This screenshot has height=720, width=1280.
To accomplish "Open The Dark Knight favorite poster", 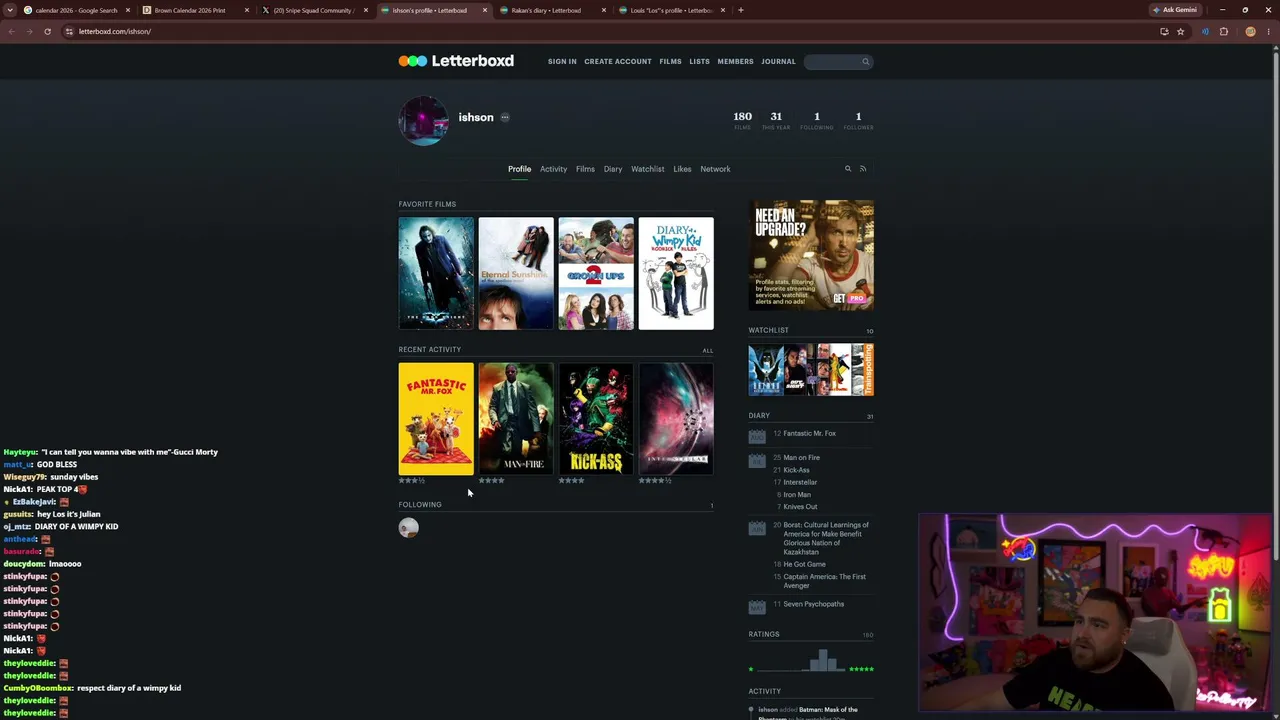I will click(x=436, y=273).
